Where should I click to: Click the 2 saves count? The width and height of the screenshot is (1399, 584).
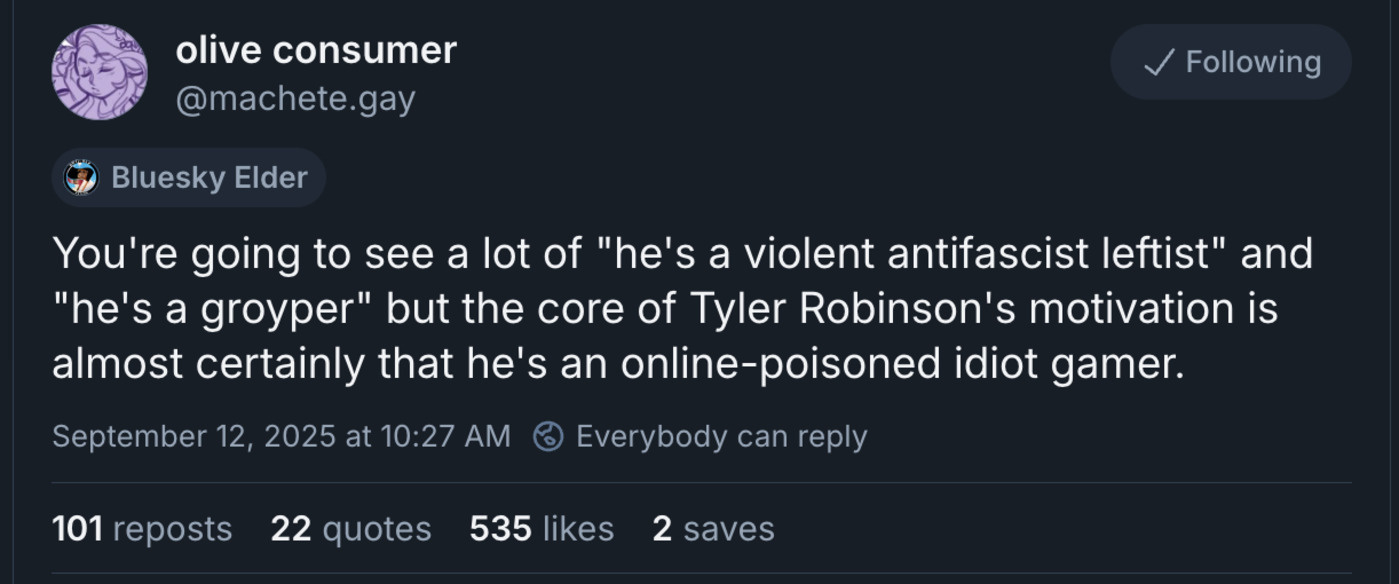[x=712, y=528]
